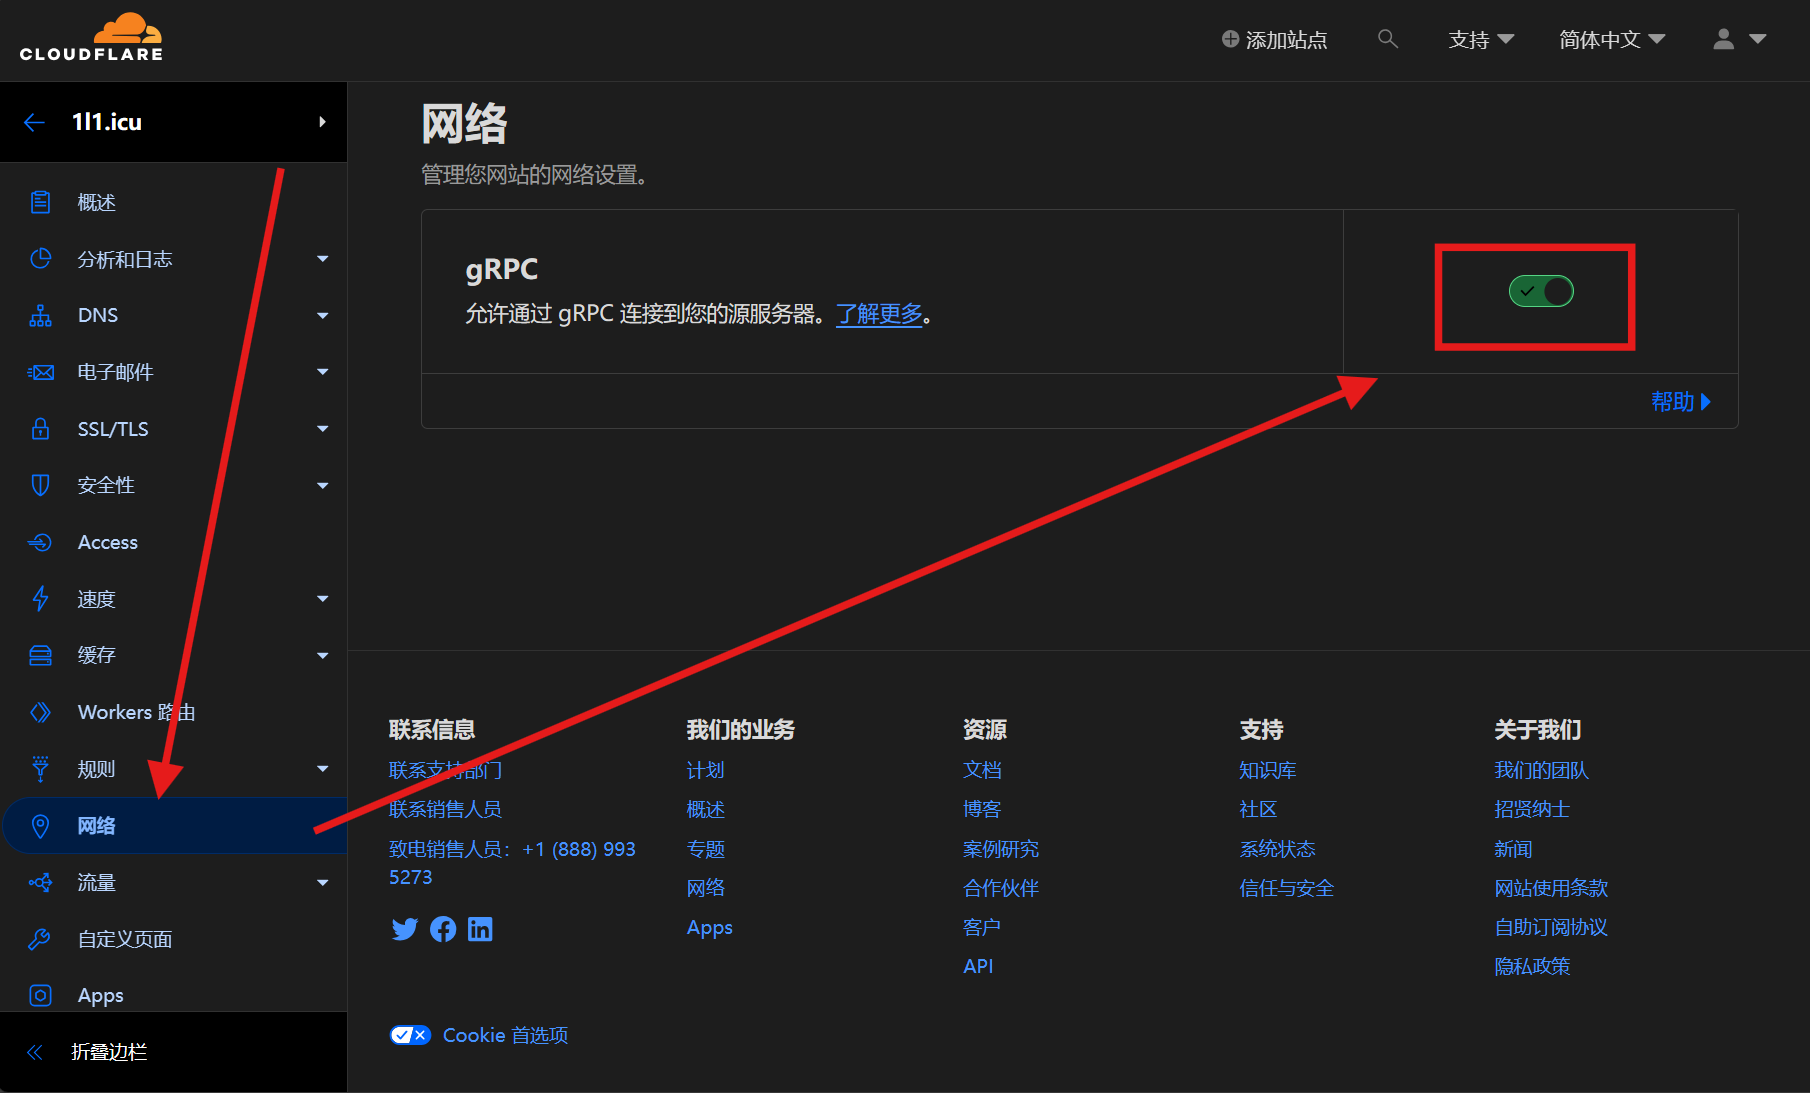Expand the DNS submenu arrow
Image resolution: width=1810 pixels, height=1093 pixels.
point(322,316)
